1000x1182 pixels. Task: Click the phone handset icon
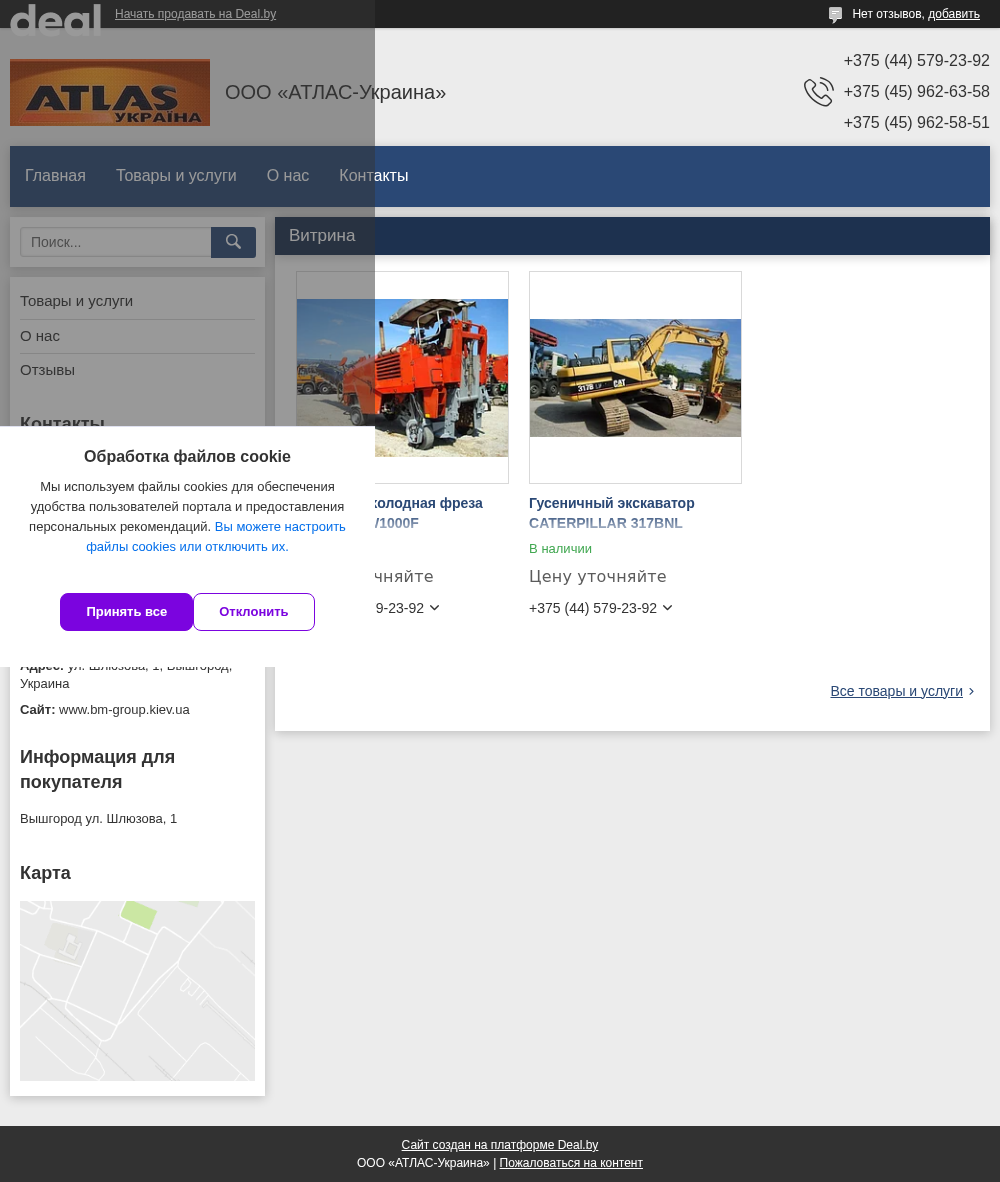tap(818, 92)
